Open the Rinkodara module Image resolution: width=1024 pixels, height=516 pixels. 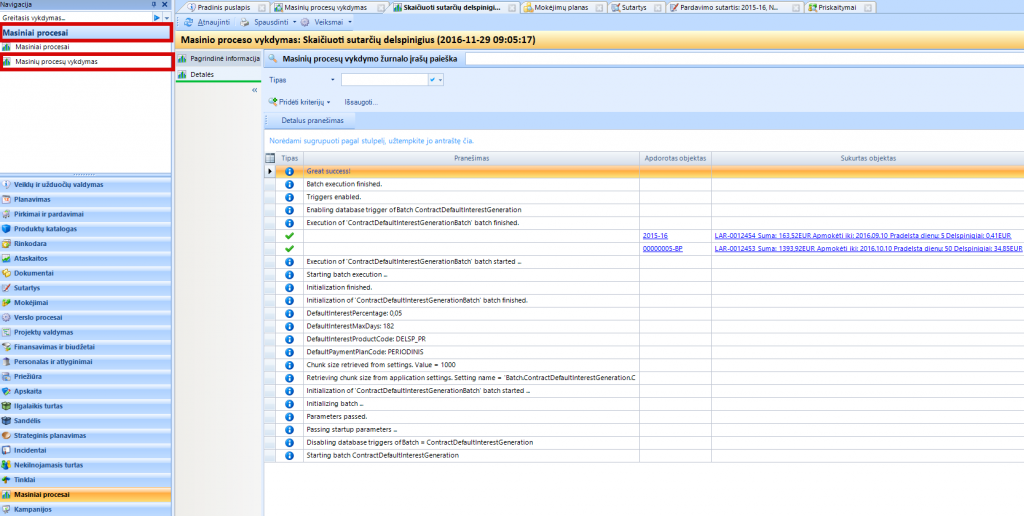(86, 244)
